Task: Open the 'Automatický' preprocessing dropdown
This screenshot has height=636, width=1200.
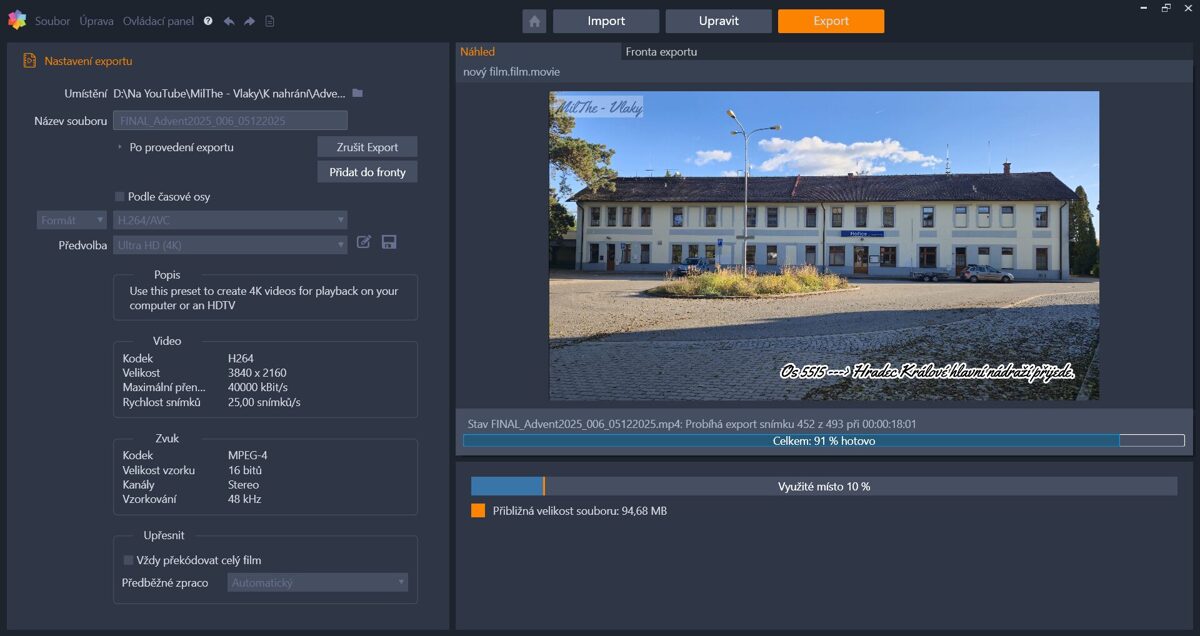Action: tap(317, 582)
